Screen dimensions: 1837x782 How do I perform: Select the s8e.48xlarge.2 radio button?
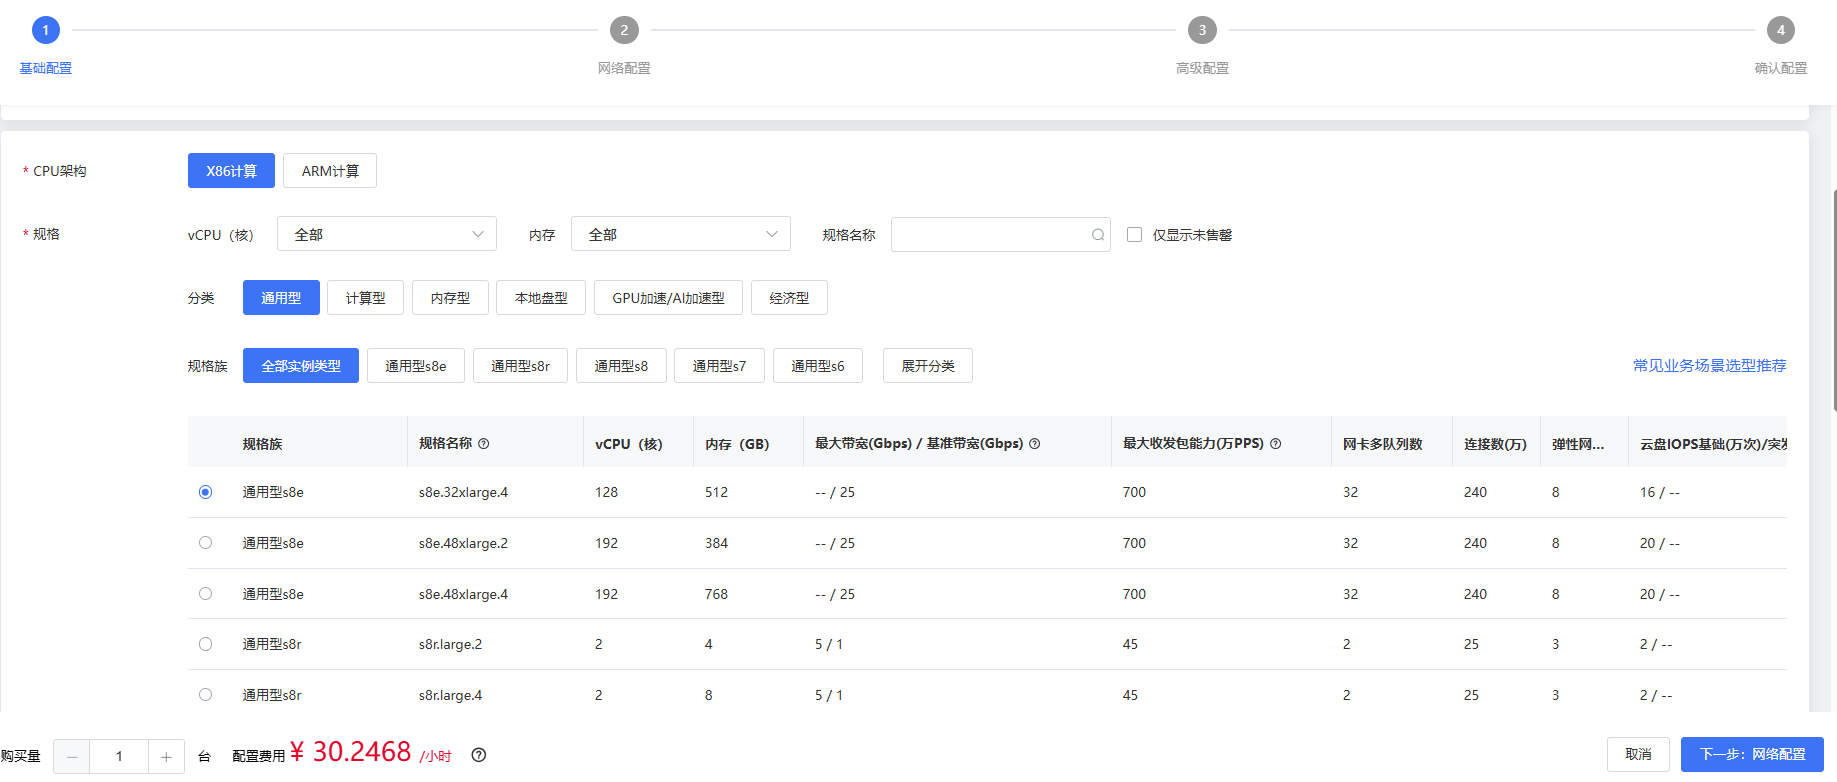click(x=205, y=543)
